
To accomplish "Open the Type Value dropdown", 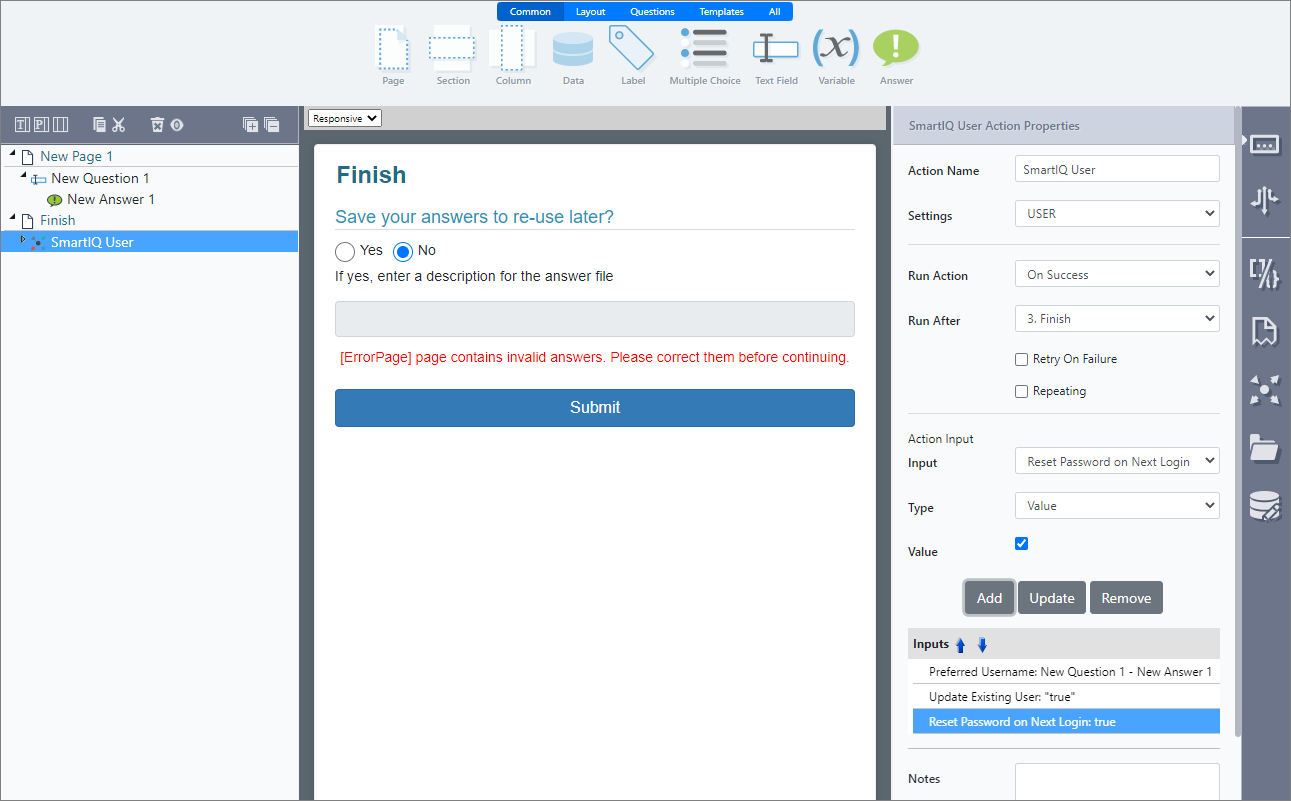I will (1117, 506).
